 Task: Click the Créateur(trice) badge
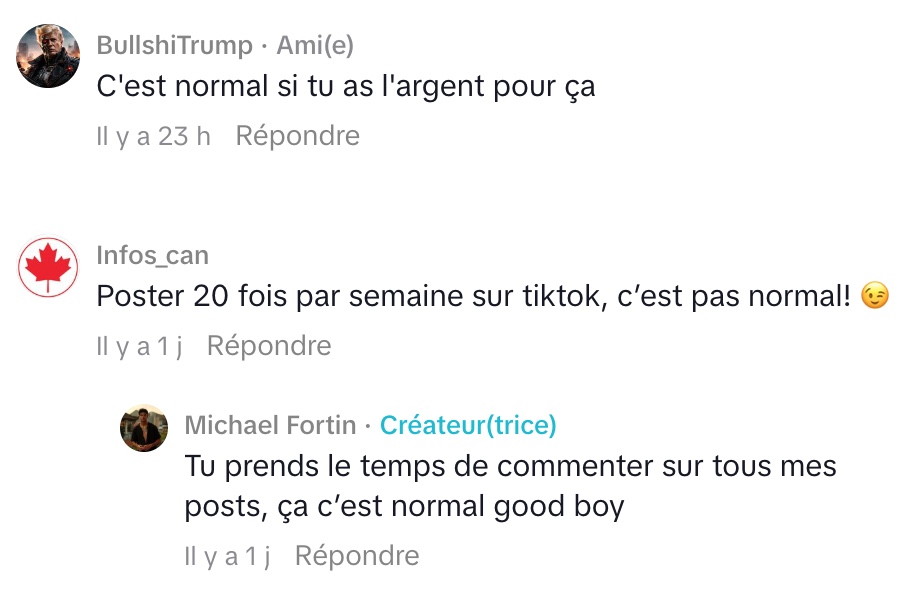(468, 426)
